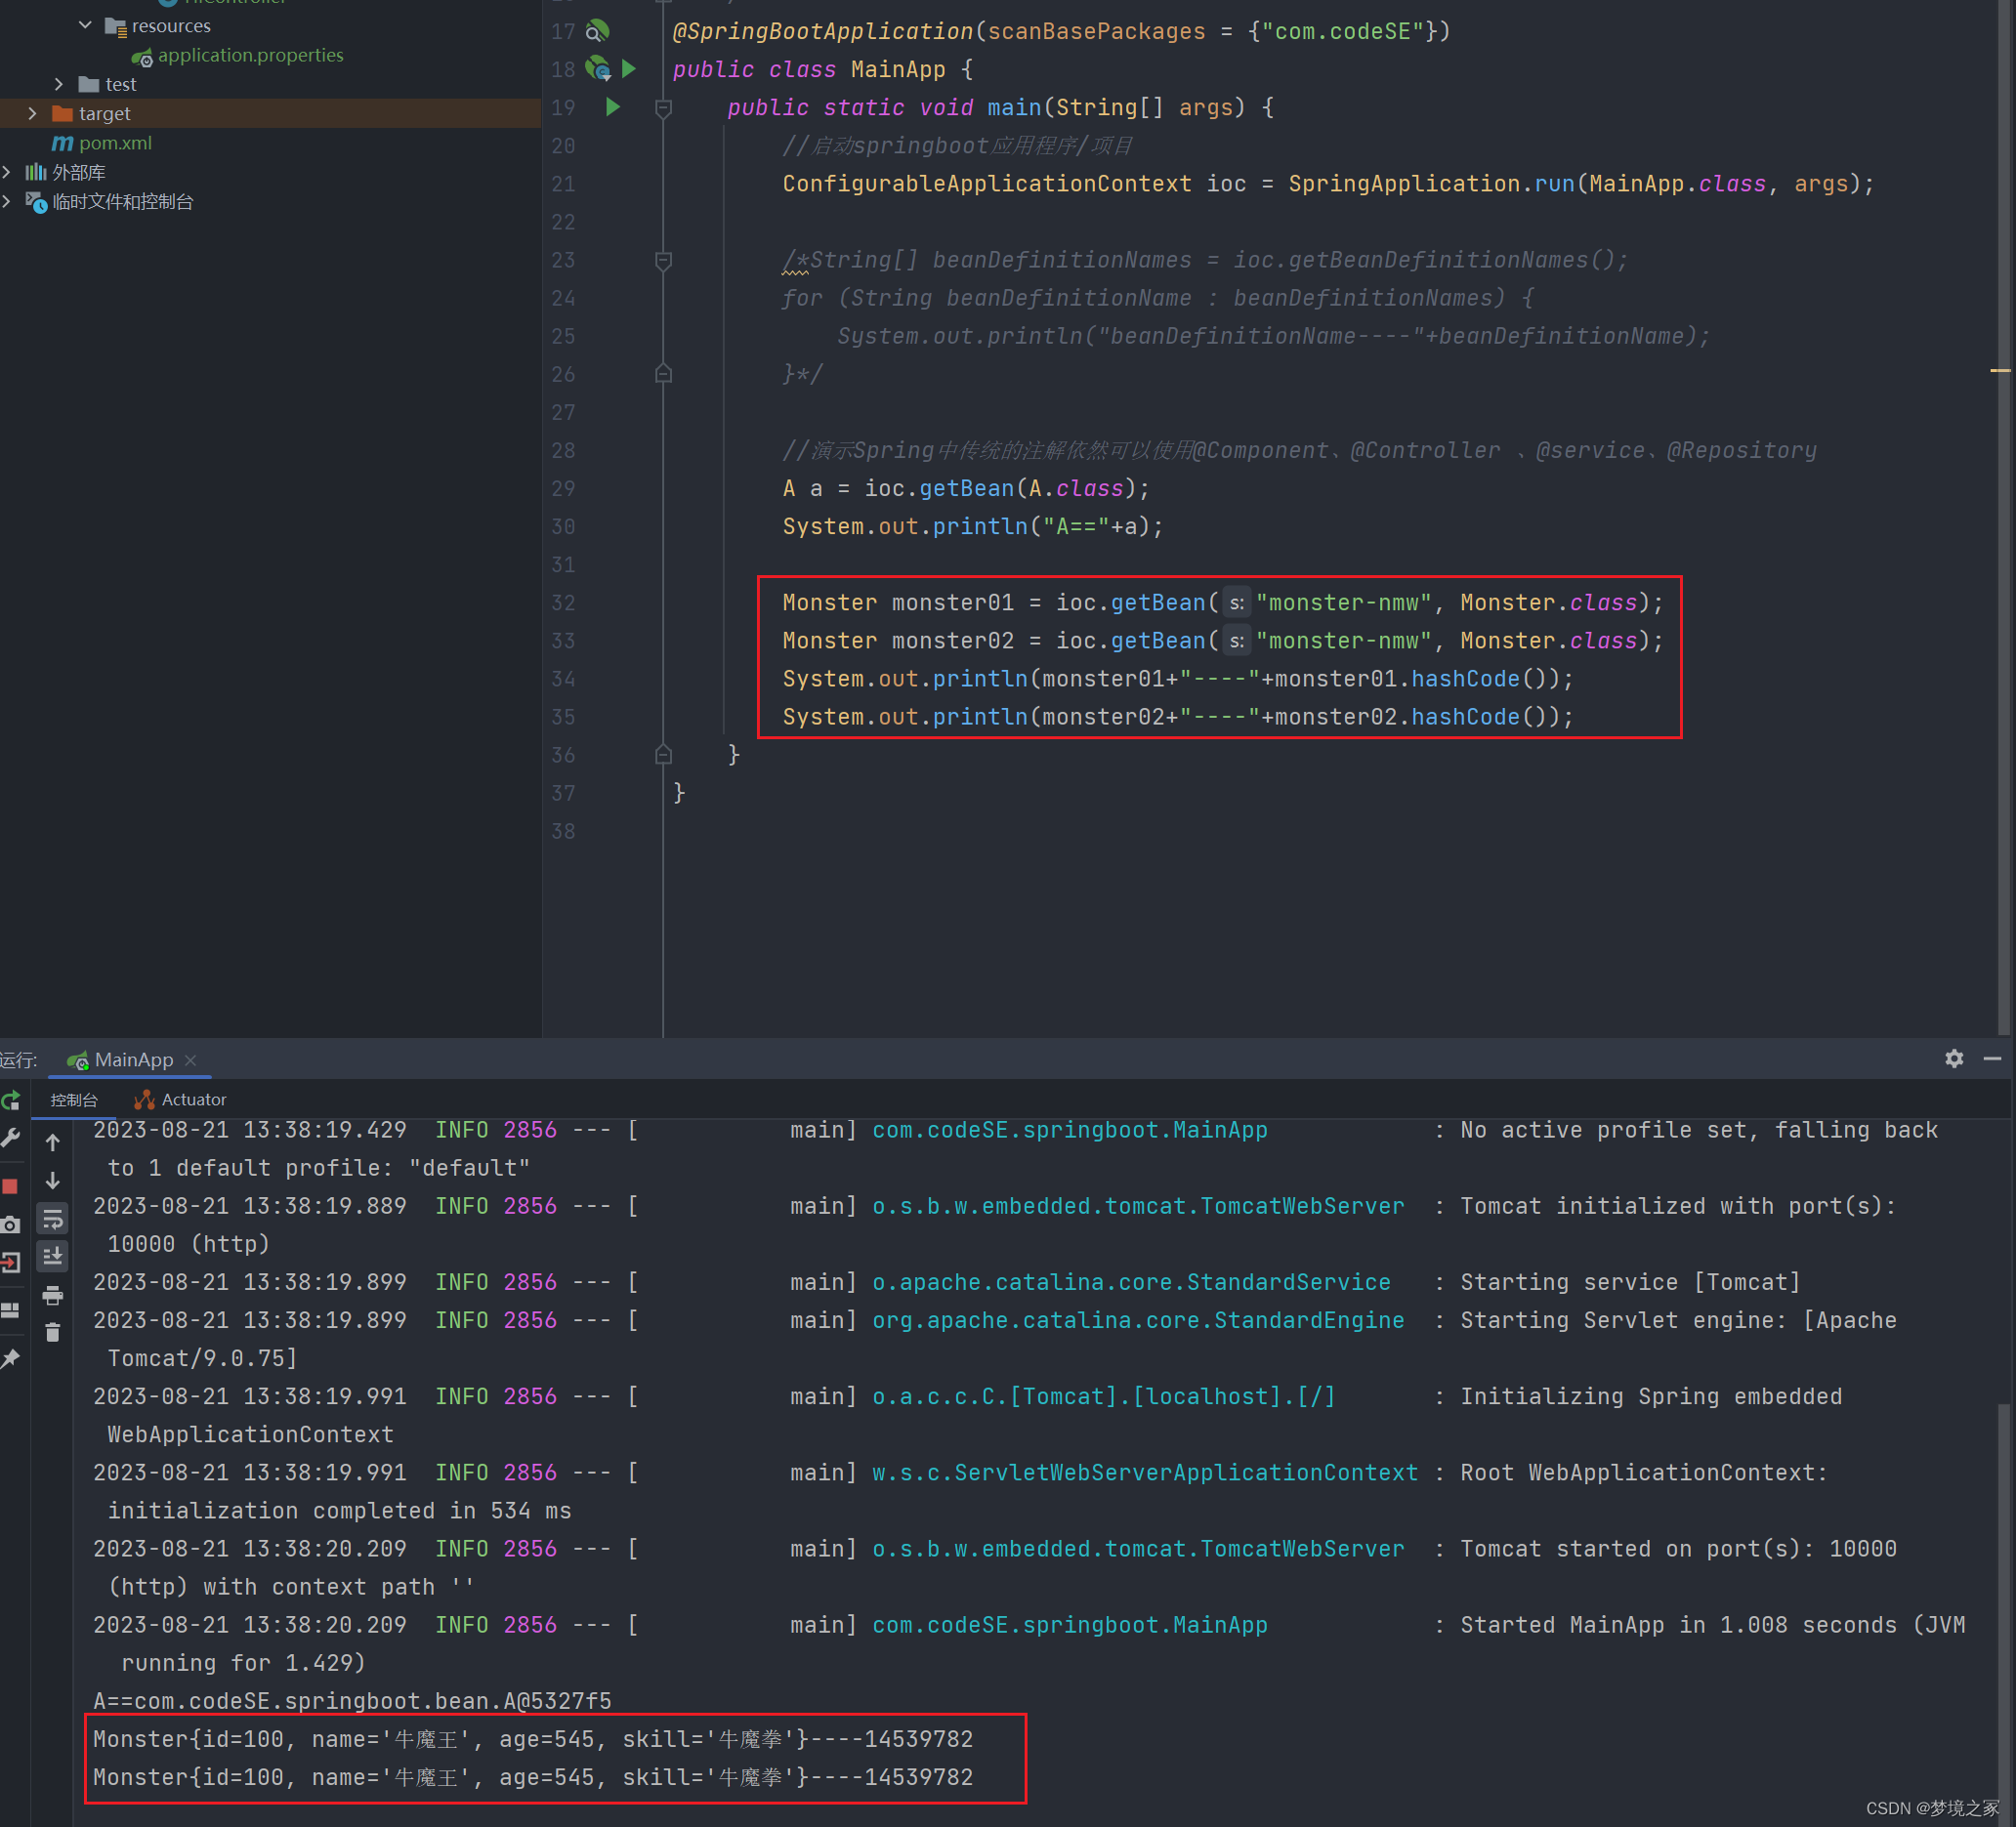The height and width of the screenshot is (1827, 2016).
Task: Open org.apache.catalina.core.StandardEngine log link
Action: (x=1138, y=1320)
